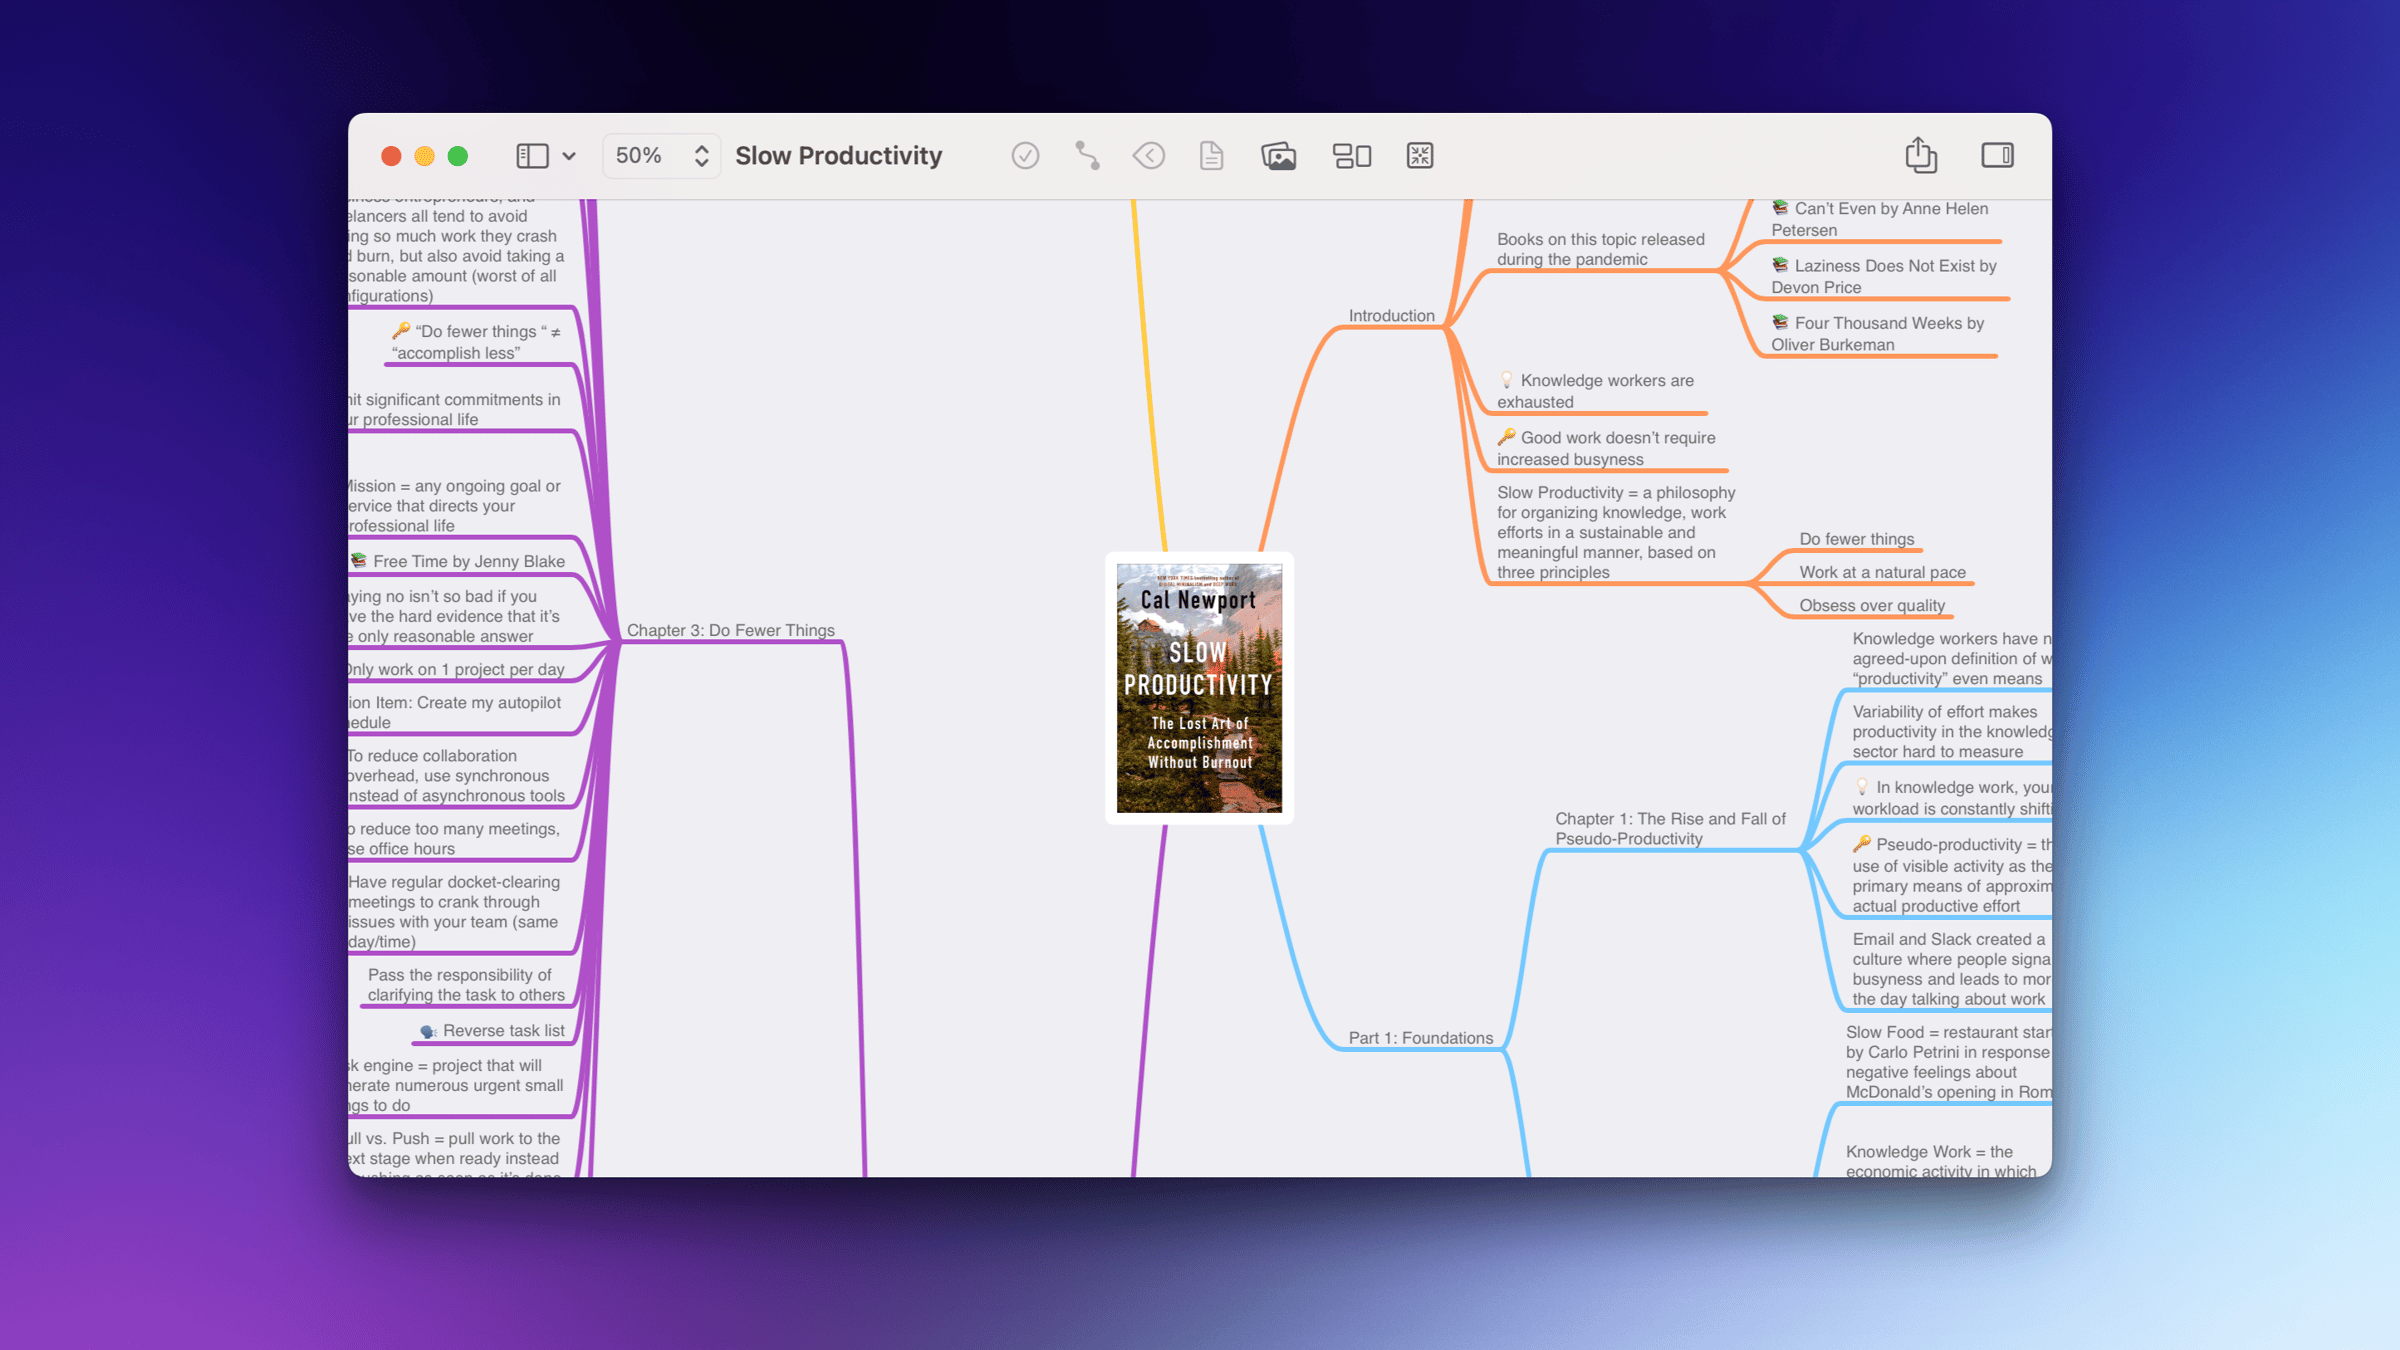
Task: Select Chapter 1: Rise and Fall of Pseudo-Productivity
Action: click(x=1670, y=829)
